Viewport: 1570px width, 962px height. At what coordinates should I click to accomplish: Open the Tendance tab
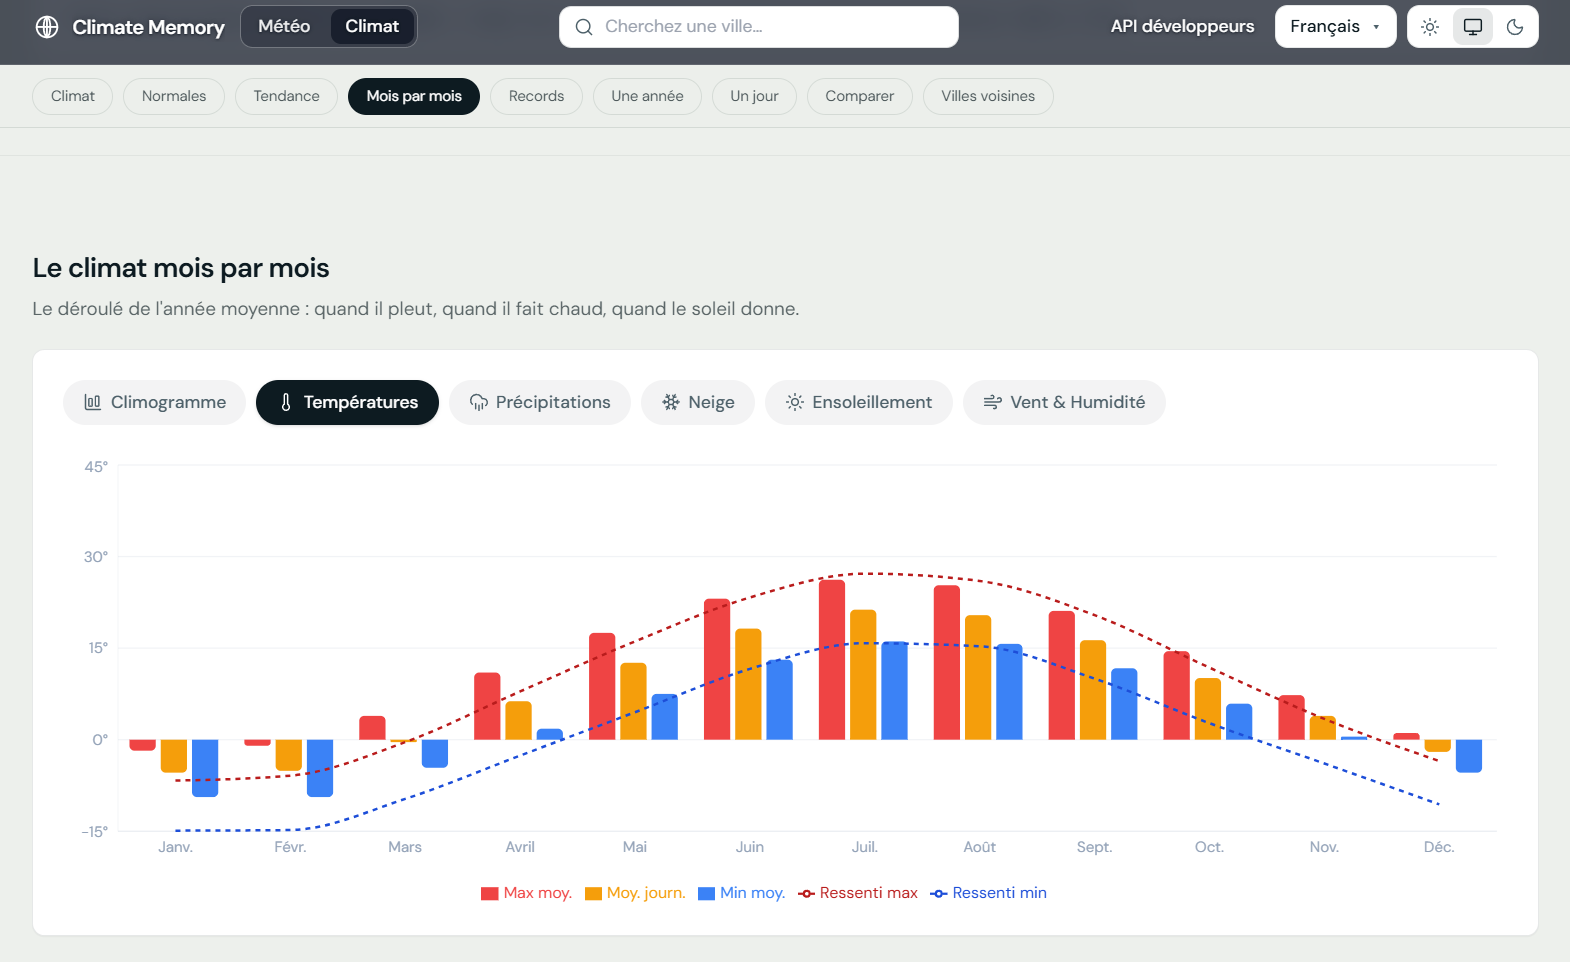click(286, 96)
